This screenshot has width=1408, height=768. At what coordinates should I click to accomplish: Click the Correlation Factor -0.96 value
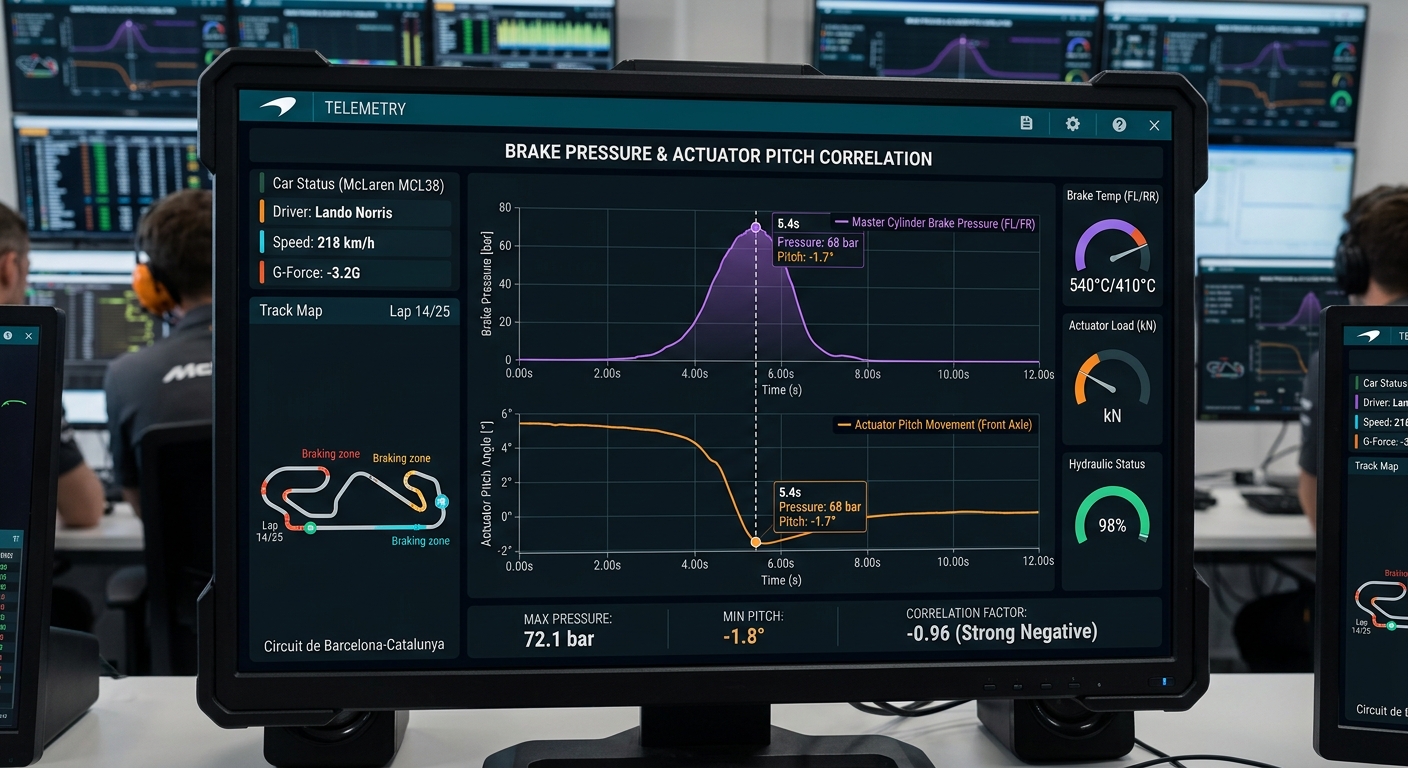pos(1001,632)
